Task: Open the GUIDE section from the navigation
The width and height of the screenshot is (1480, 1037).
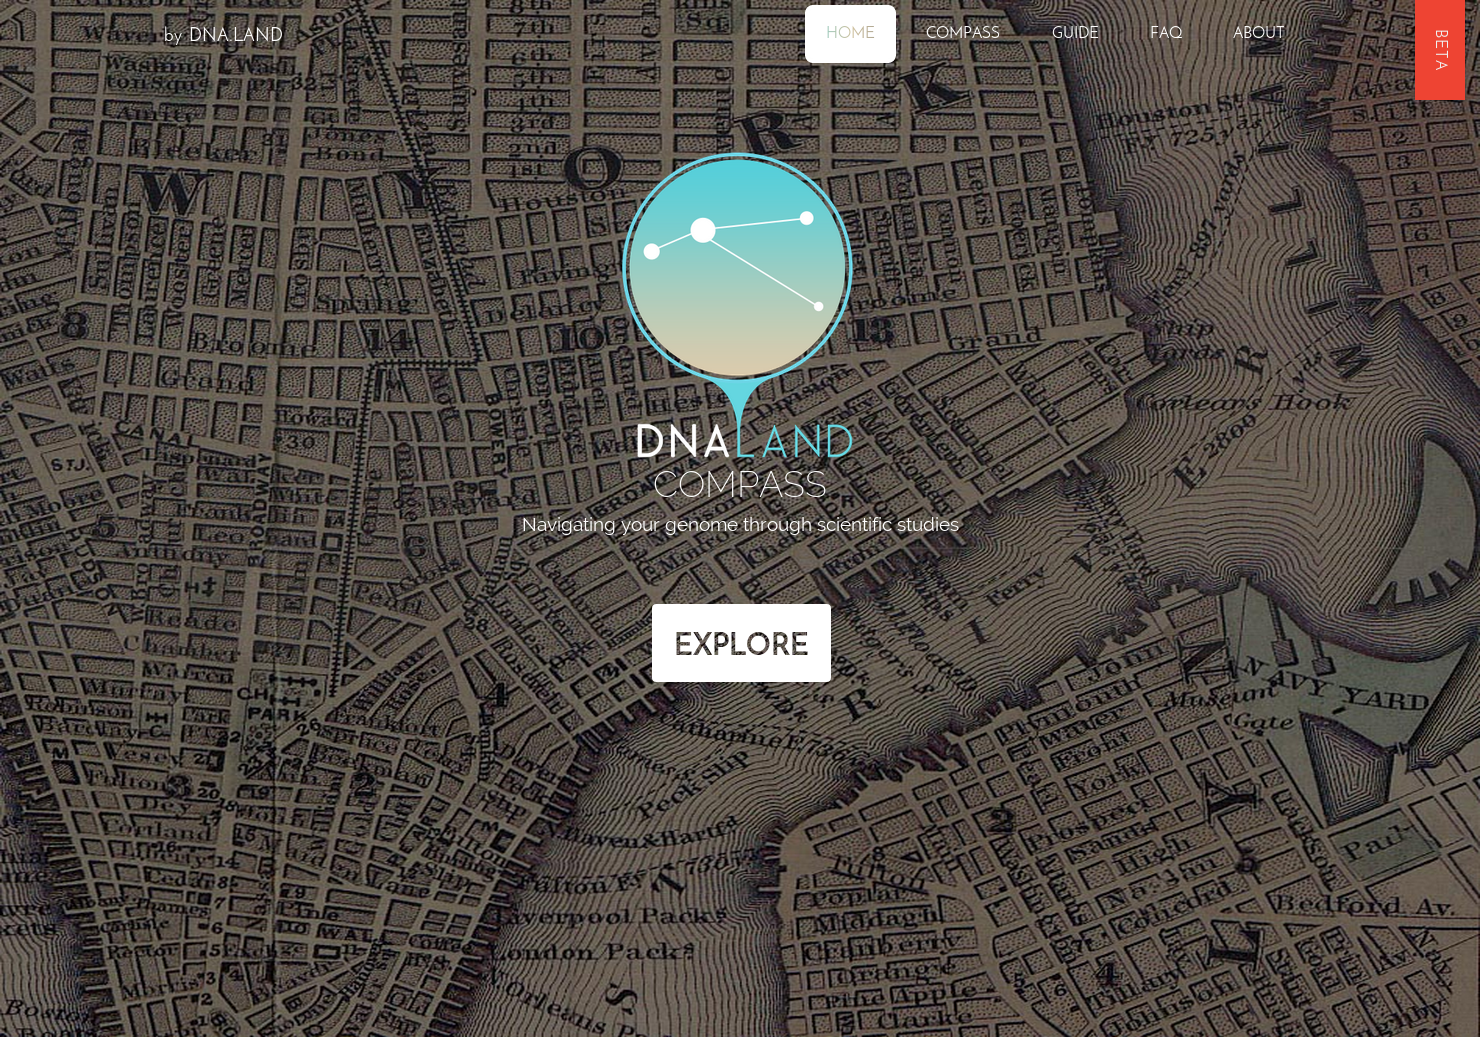Action: click(x=1075, y=33)
